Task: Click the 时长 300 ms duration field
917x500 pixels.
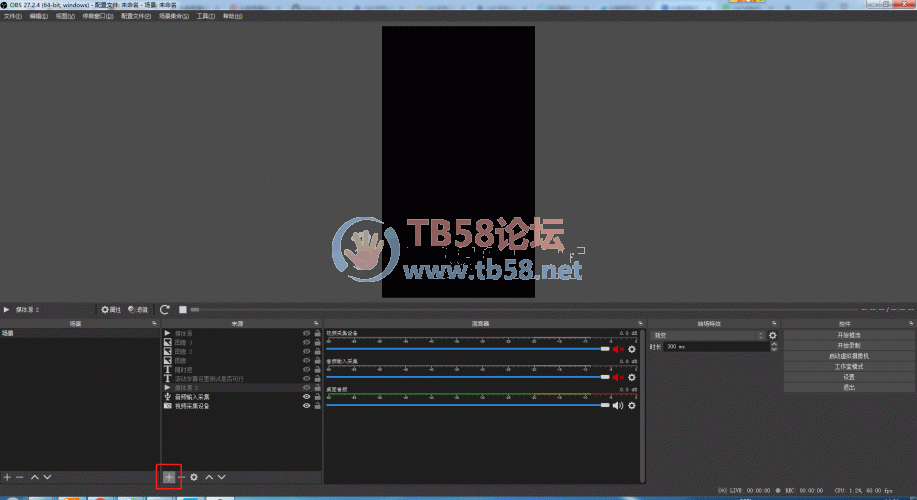Action: point(716,347)
